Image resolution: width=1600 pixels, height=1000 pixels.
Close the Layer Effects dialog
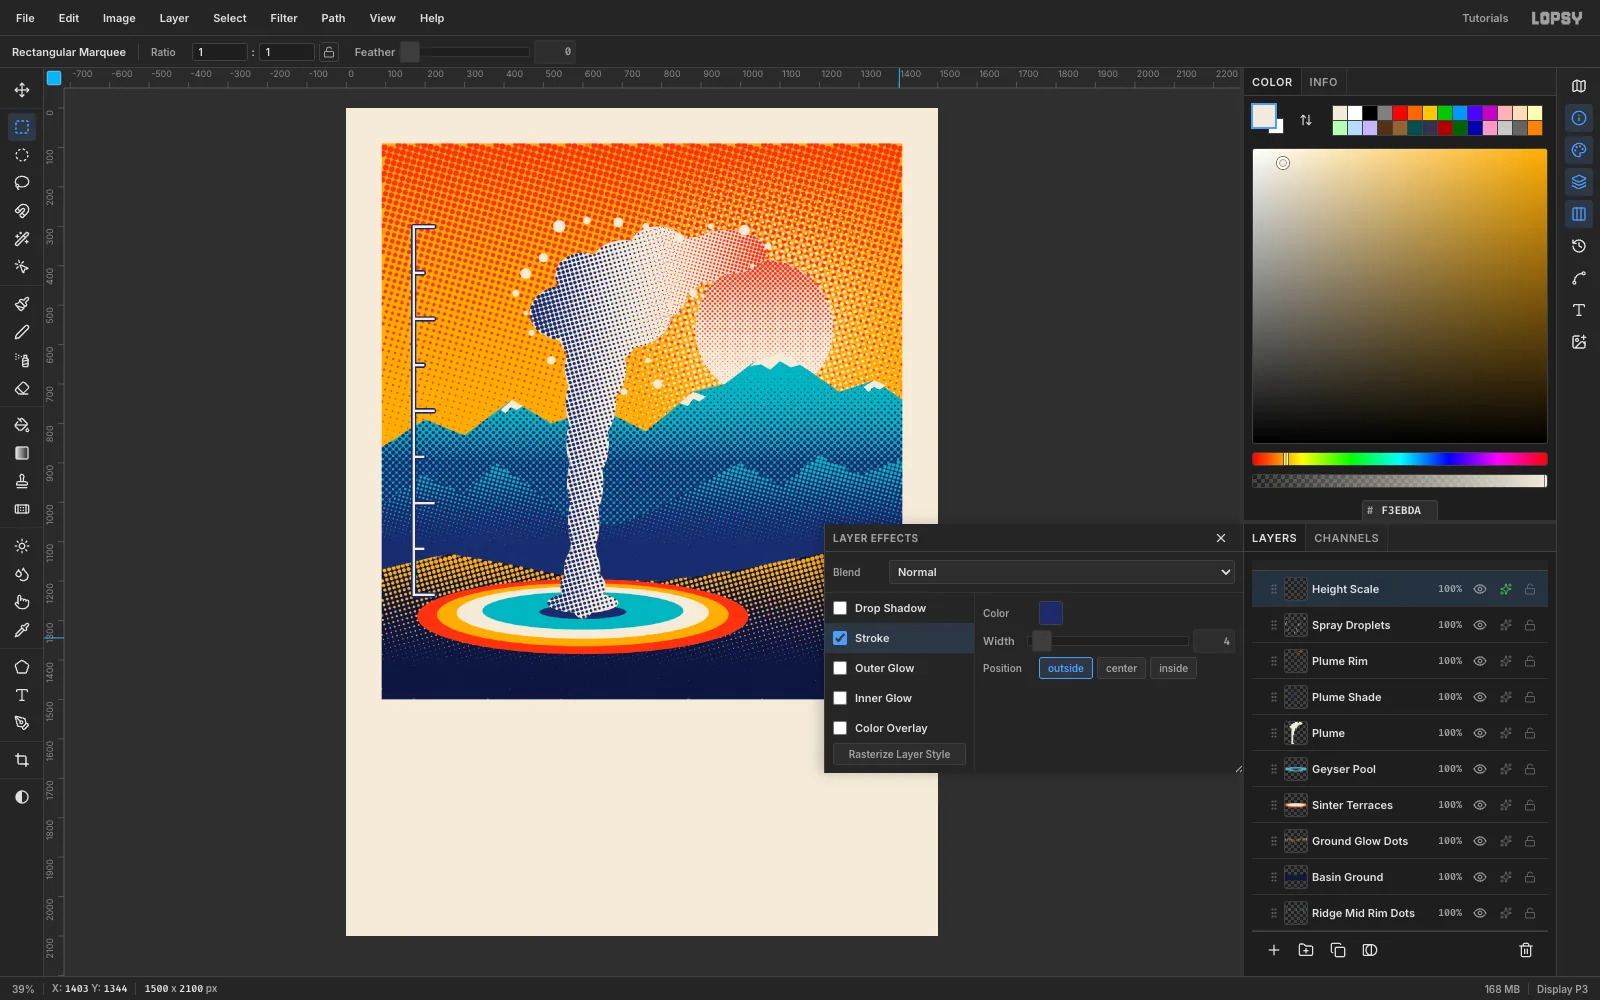(x=1221, y=538)
